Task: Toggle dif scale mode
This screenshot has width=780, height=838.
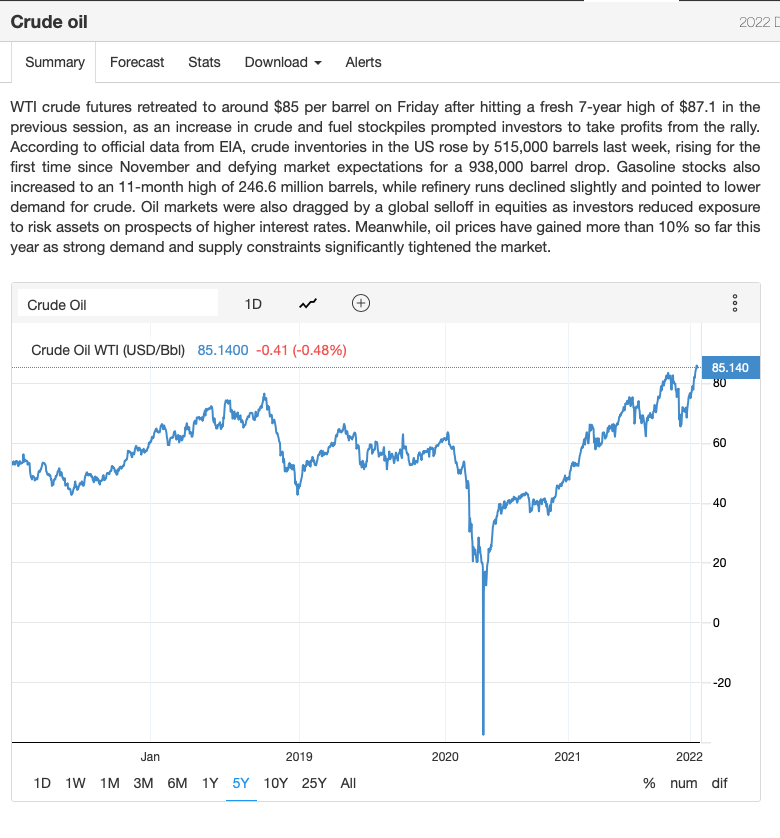Action: click(x=720, y=783)
